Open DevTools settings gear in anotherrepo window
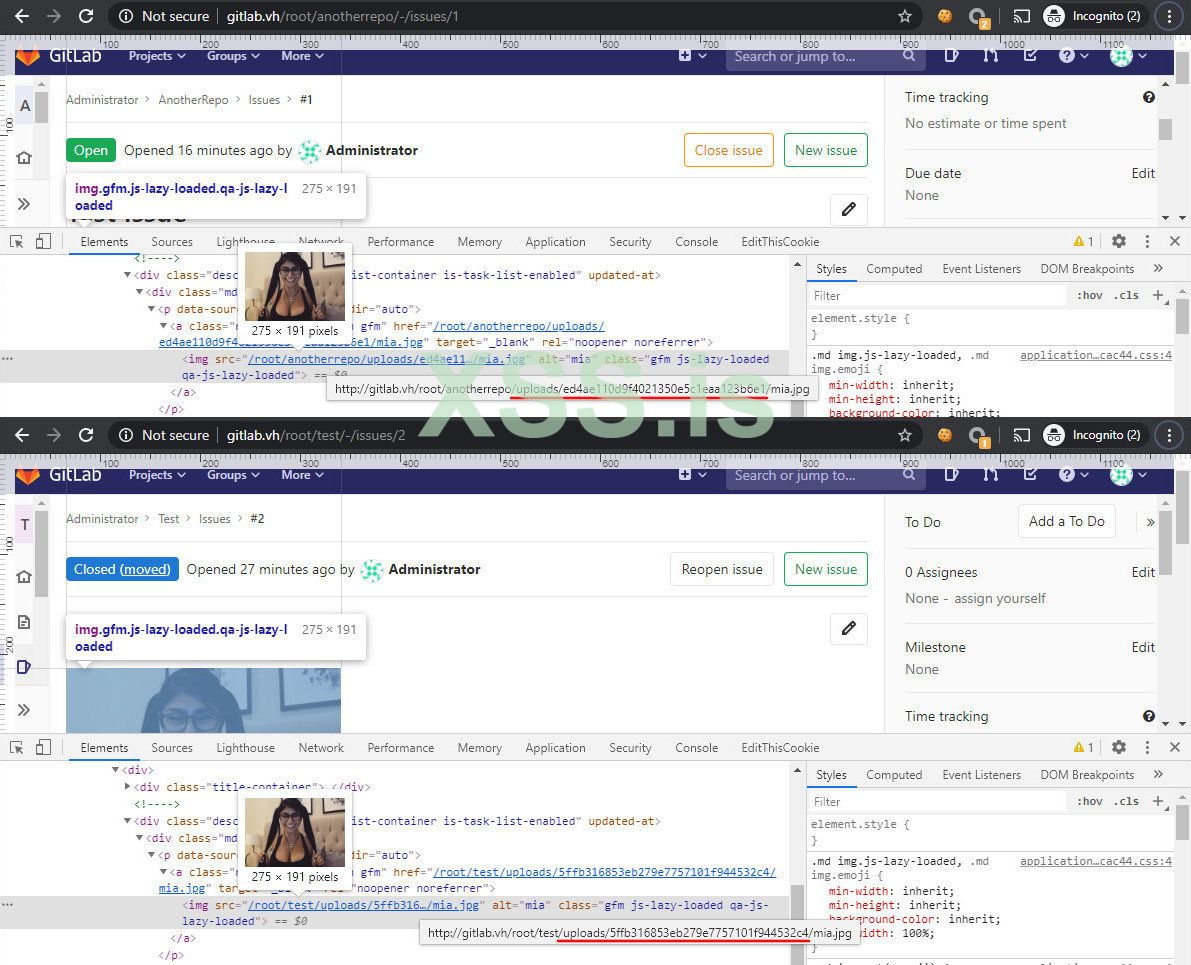The width and height of the screenshot is (1191, 965). (x=1119, y=241)
